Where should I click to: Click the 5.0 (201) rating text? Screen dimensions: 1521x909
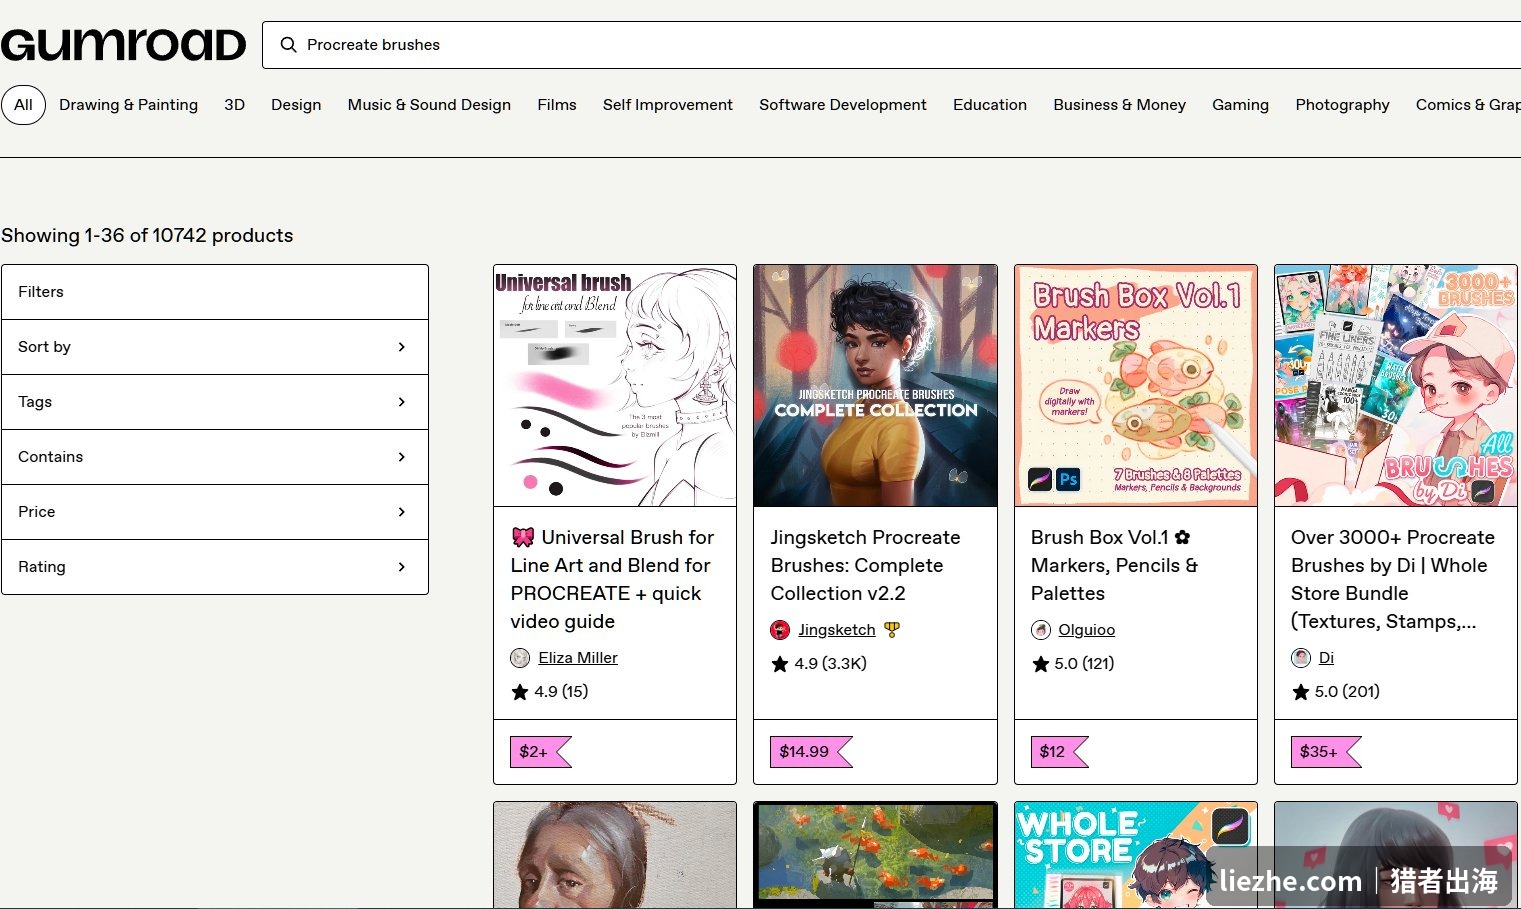point(1347,692)
